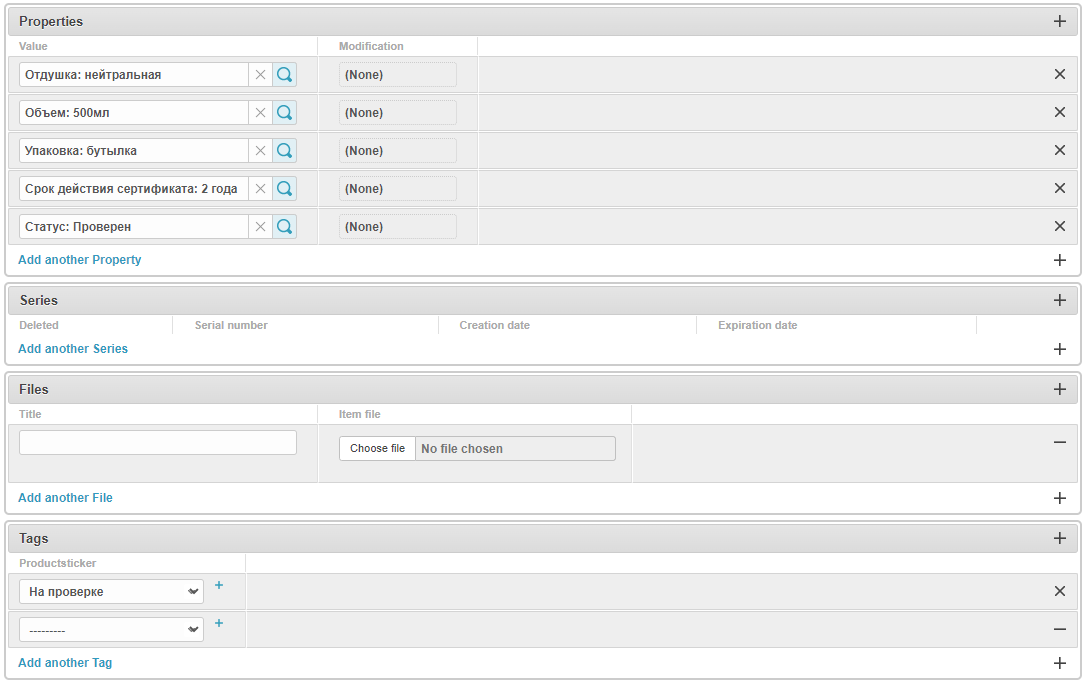
Task: Click the Add another Property link
Action: [x=80, y=260]
